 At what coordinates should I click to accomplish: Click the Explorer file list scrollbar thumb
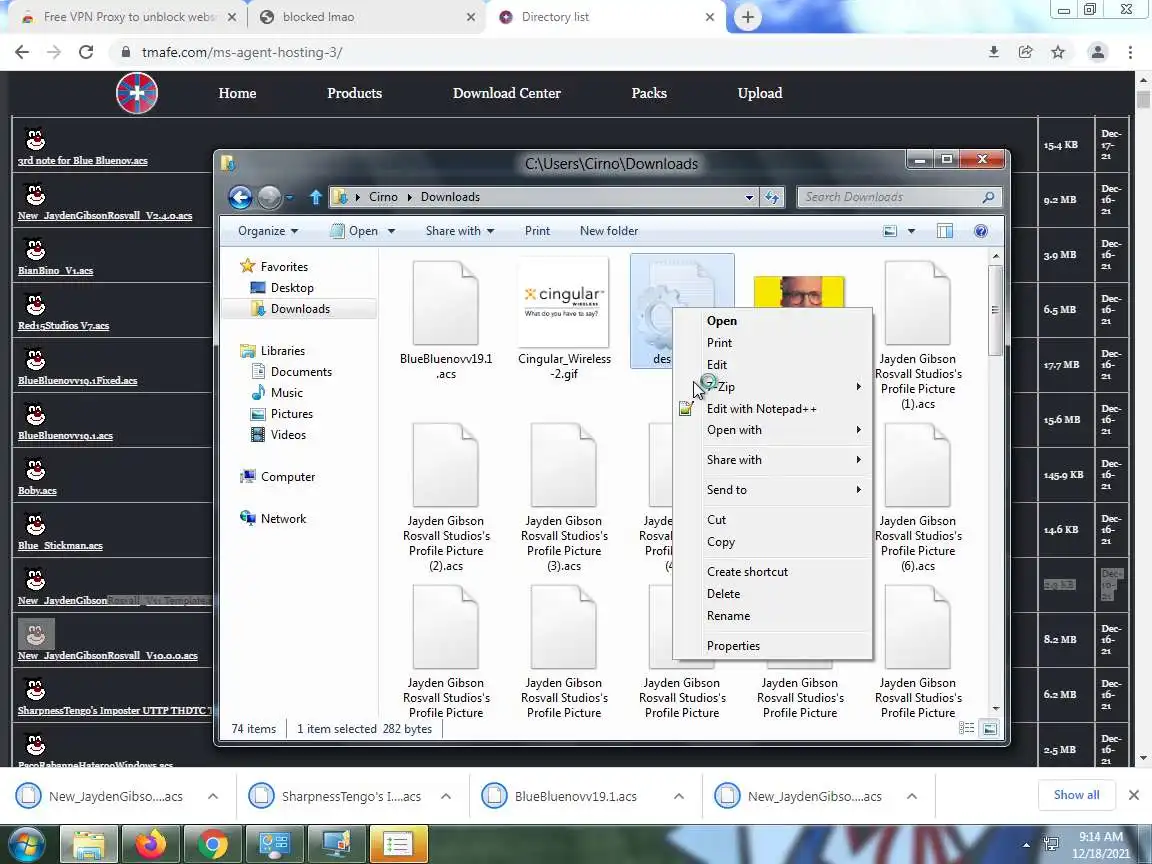[x=996, y=310]
